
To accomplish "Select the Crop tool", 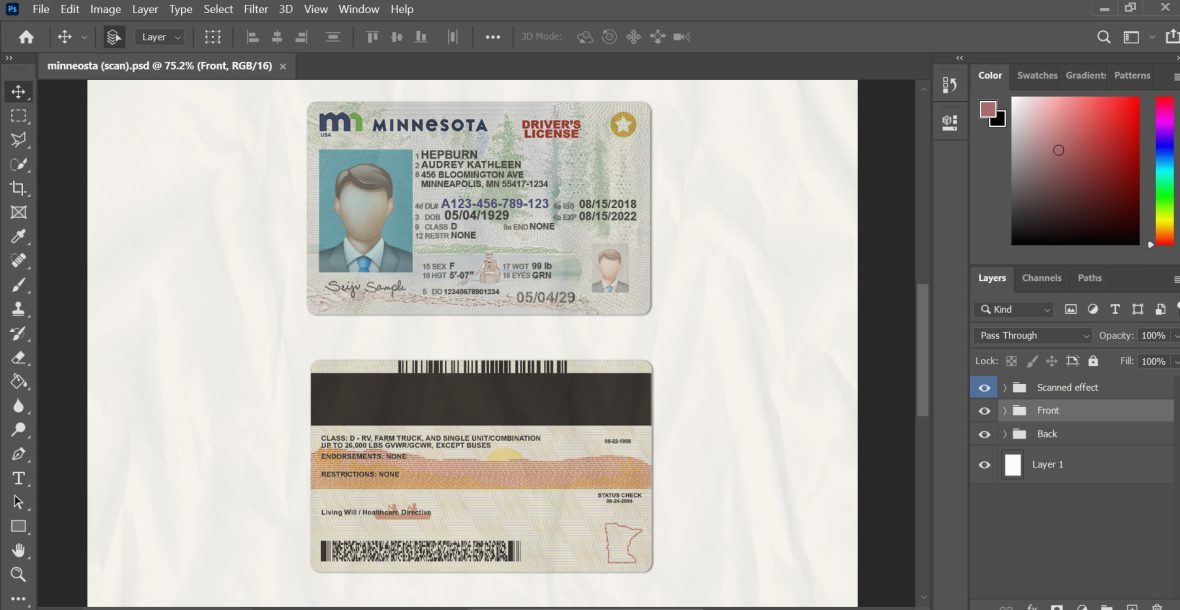I will [x=18, y=188].
